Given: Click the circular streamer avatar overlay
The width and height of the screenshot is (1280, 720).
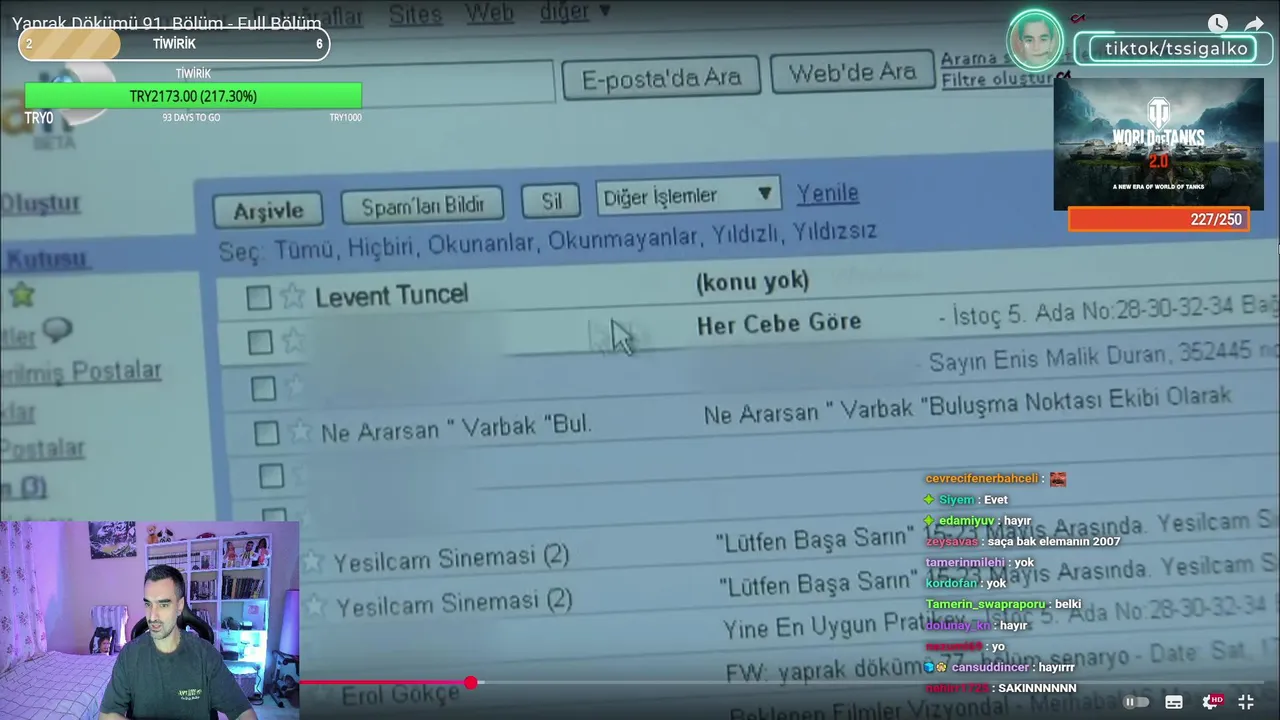Looking at the screenshot, I should (x=1035, y=41).
